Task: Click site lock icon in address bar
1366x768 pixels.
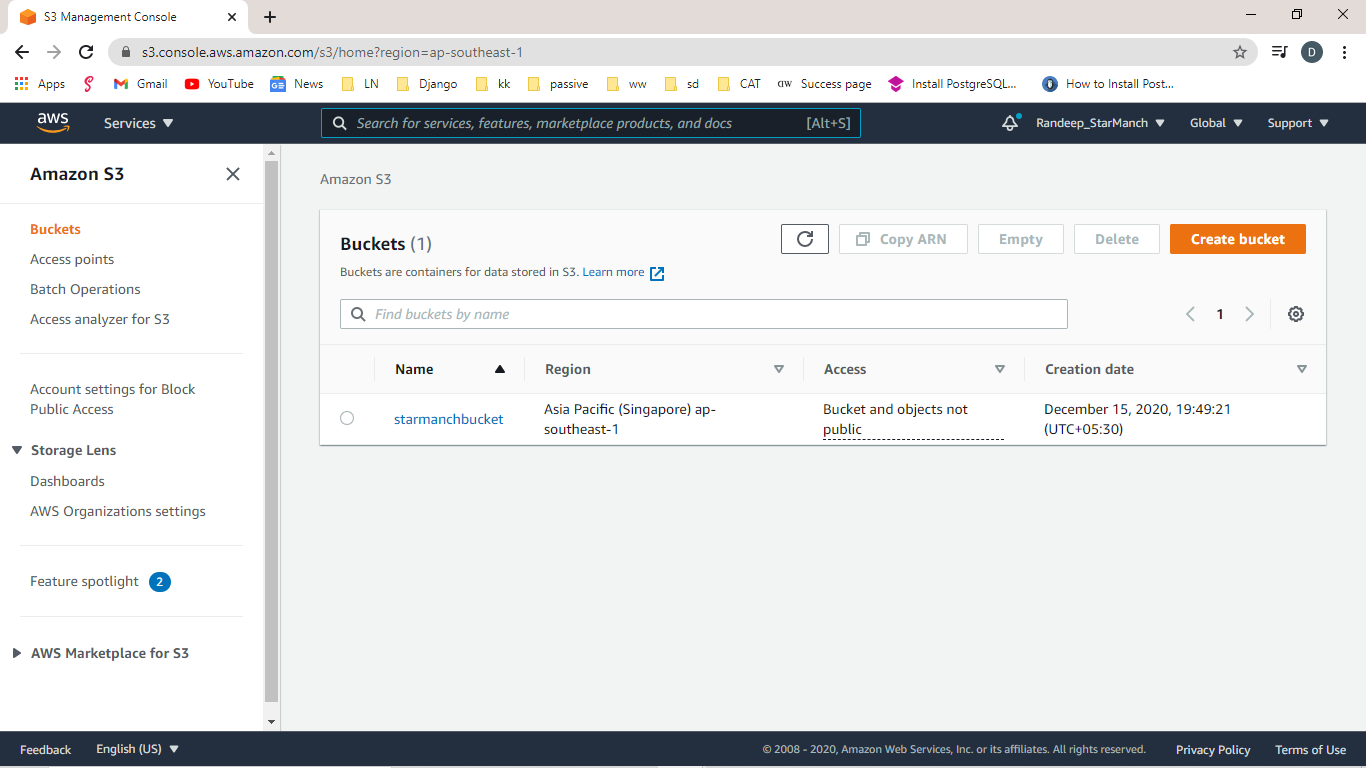Action: [x=126, y=52]
